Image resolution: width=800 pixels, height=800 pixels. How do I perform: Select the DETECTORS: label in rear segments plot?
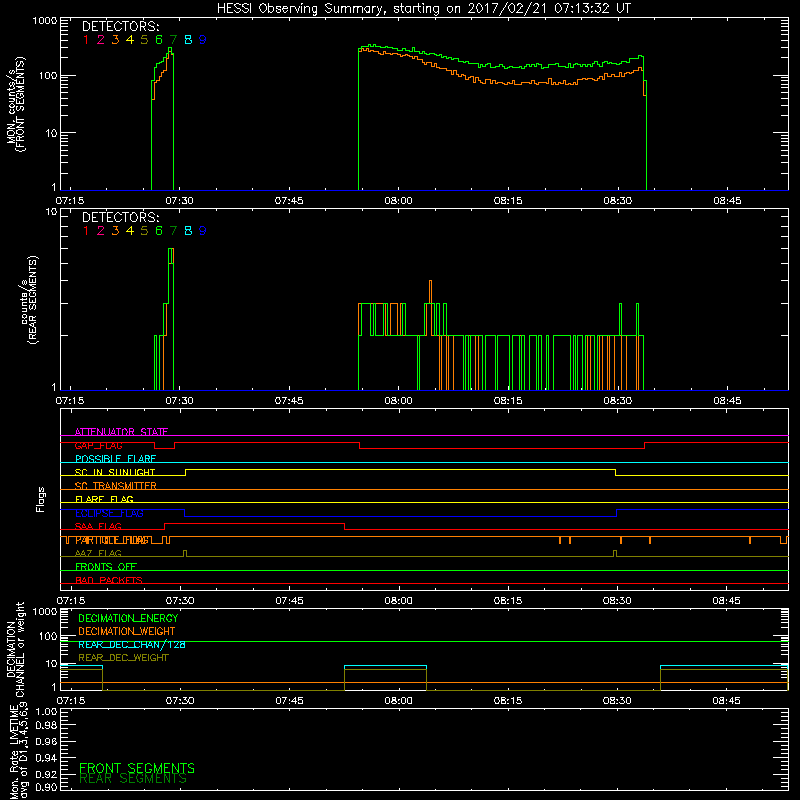(121, 217)
